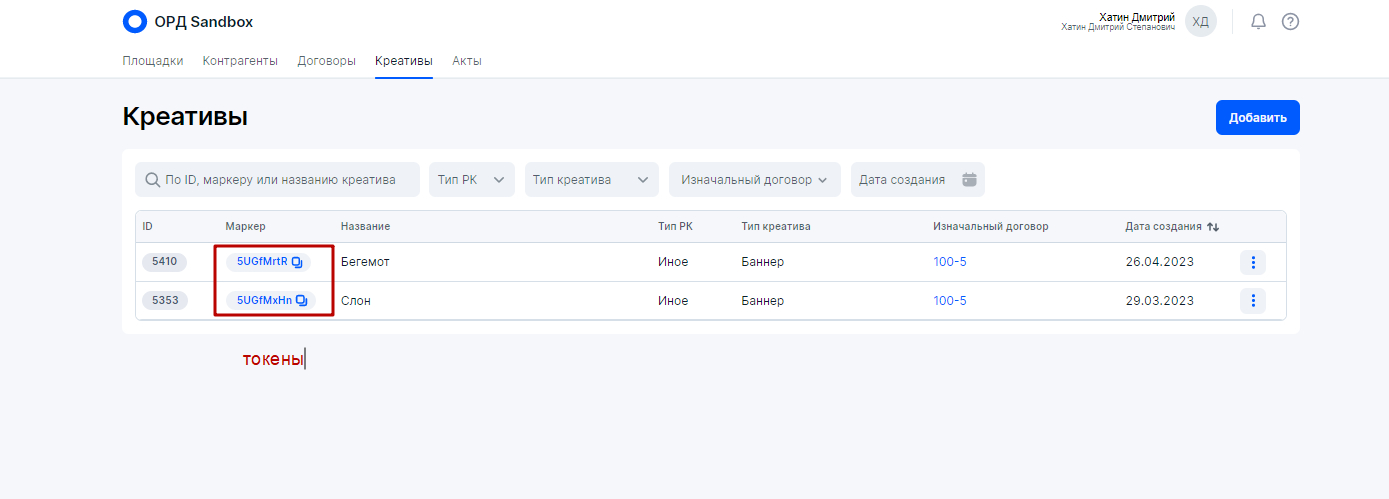
Task: Sort by Дата создания column arrows
Action: [x=1213, y=227]
